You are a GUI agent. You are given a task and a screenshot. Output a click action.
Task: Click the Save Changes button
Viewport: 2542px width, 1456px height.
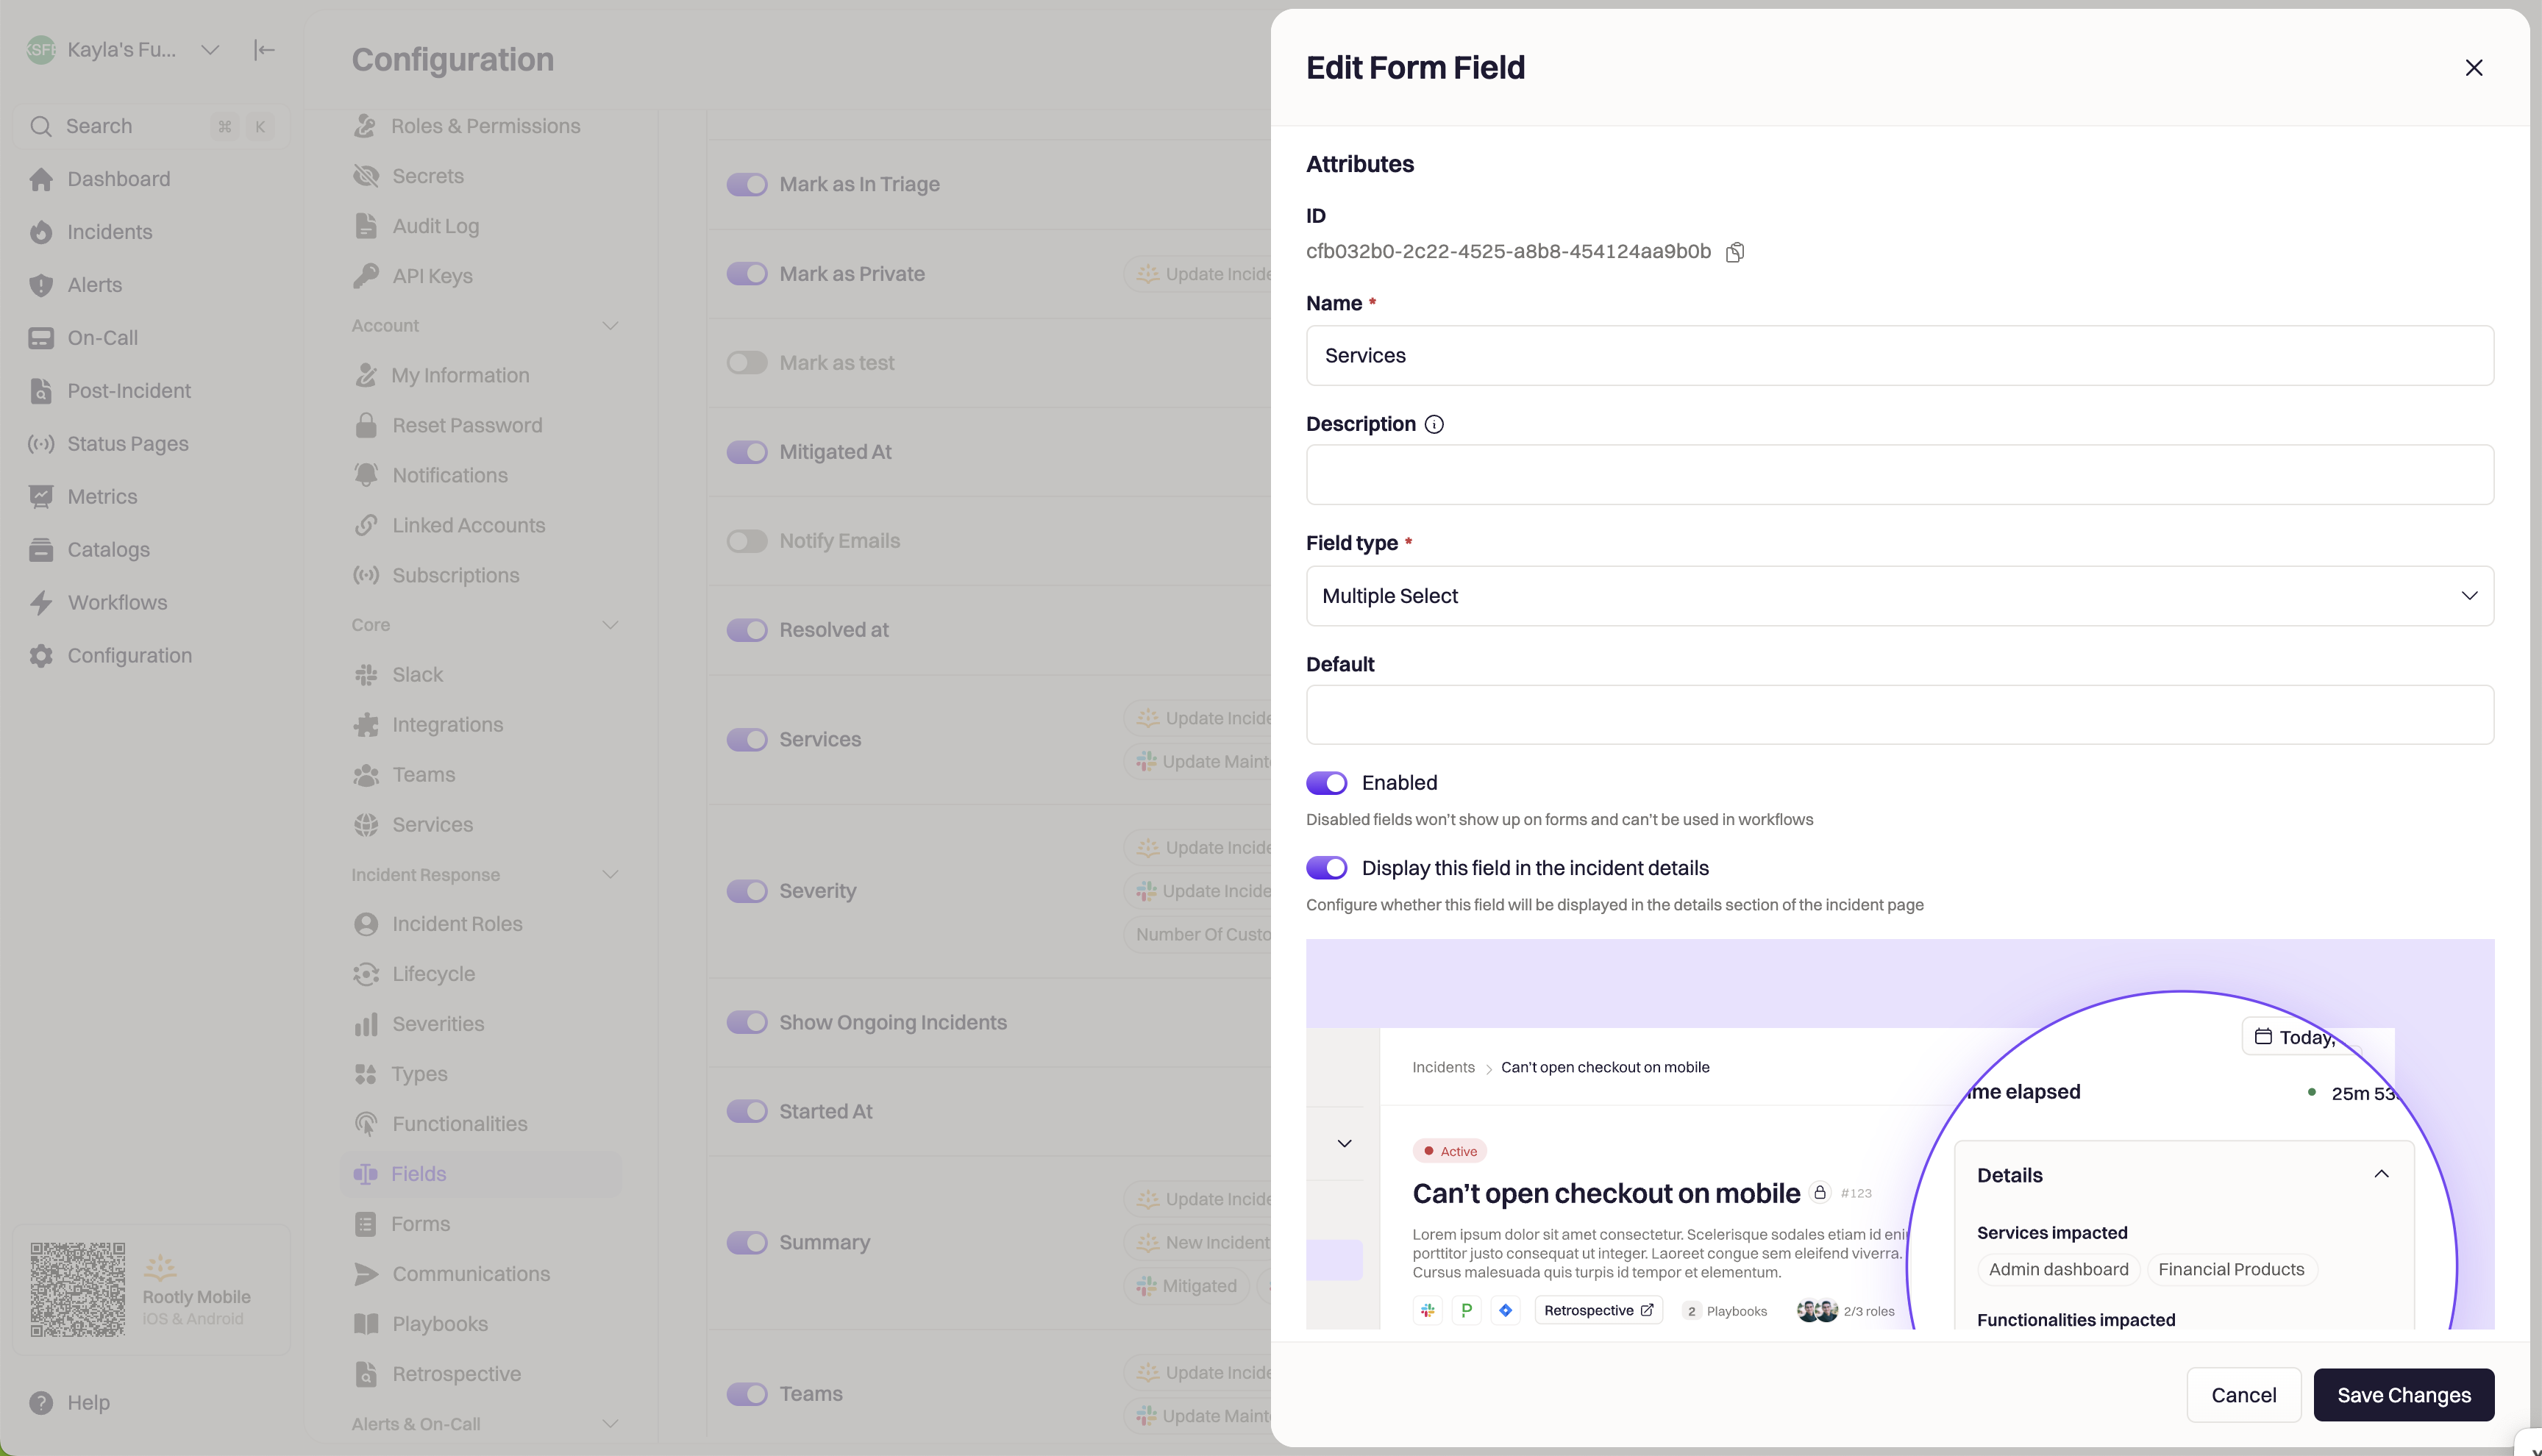click(2404, 1395)
